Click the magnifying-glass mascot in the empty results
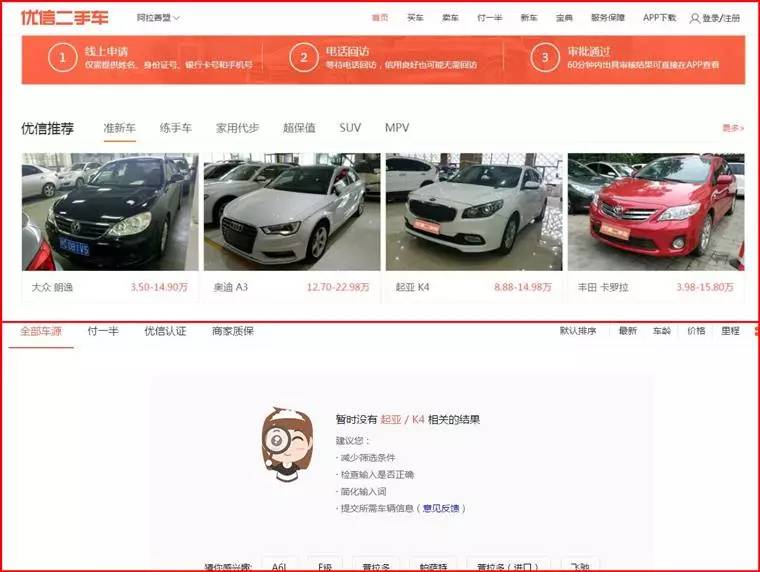Image resolution: width=760 pixels, height=572 pixels. [x=287, y=444]
